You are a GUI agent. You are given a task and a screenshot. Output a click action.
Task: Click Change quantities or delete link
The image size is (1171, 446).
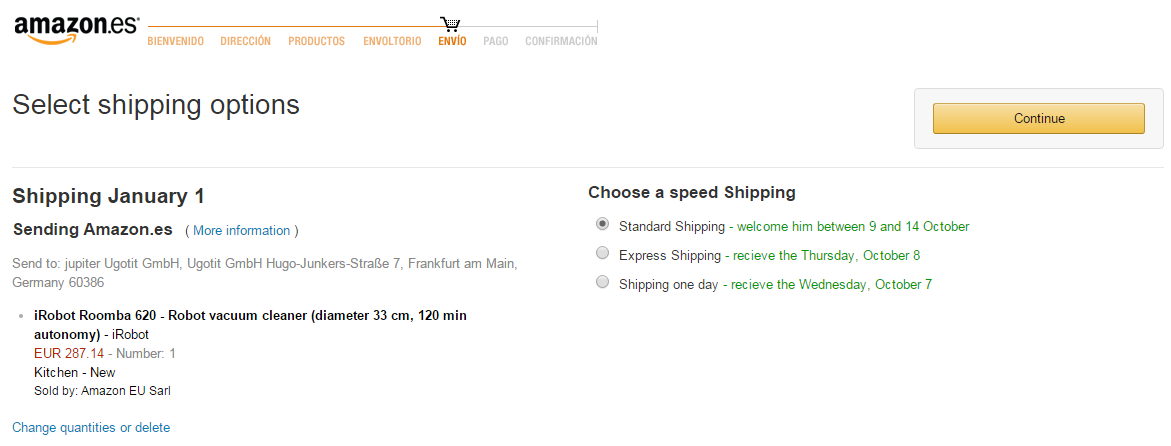tap(91, 428)
